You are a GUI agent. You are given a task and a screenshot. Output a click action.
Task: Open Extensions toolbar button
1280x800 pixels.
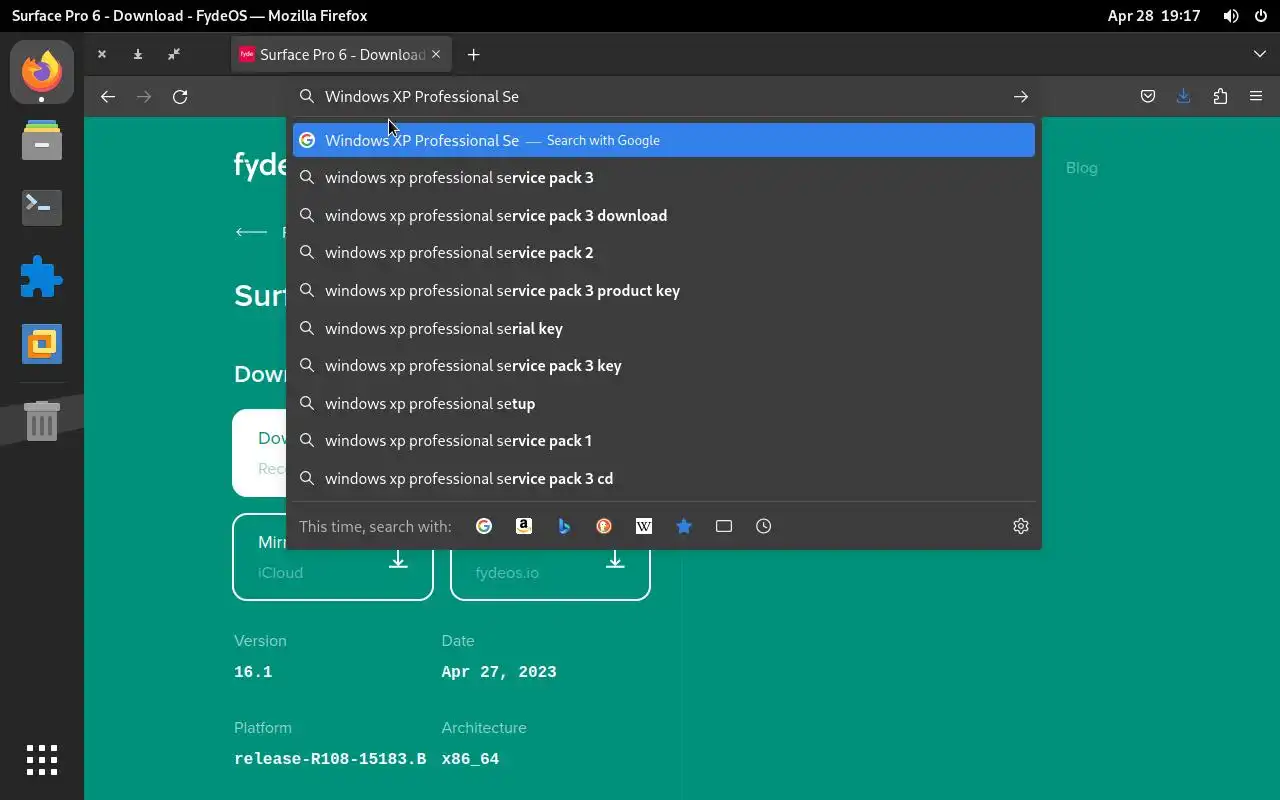[x=1220, y=97]
